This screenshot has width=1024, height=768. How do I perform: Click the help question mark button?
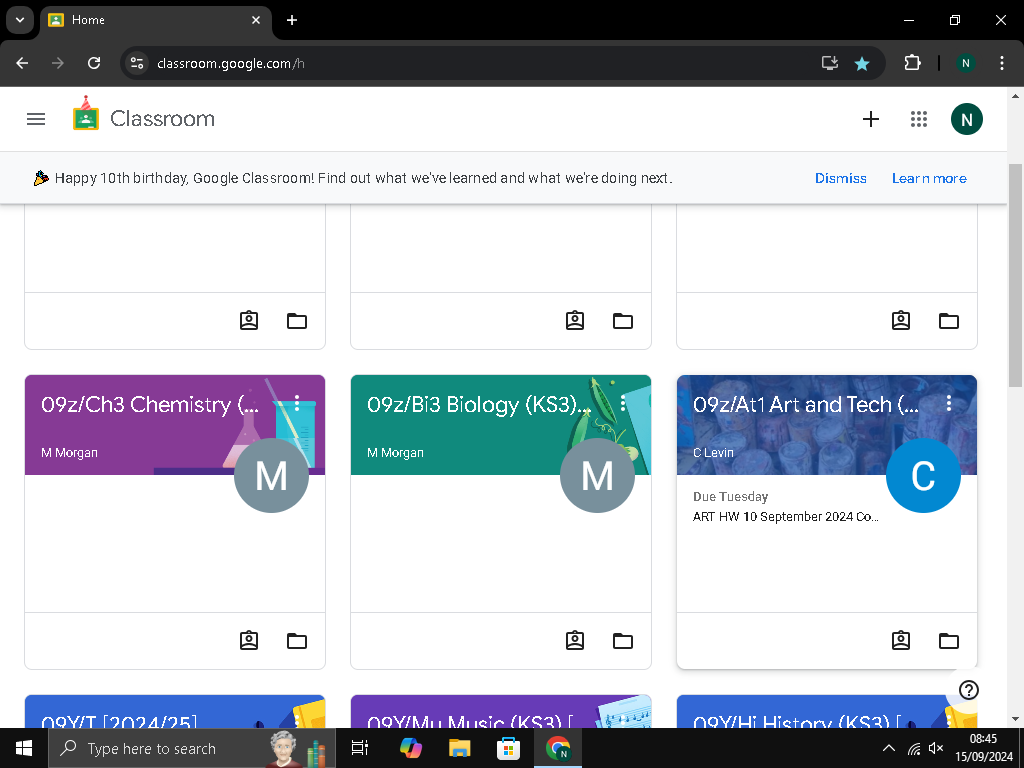[x=968, y=690]
